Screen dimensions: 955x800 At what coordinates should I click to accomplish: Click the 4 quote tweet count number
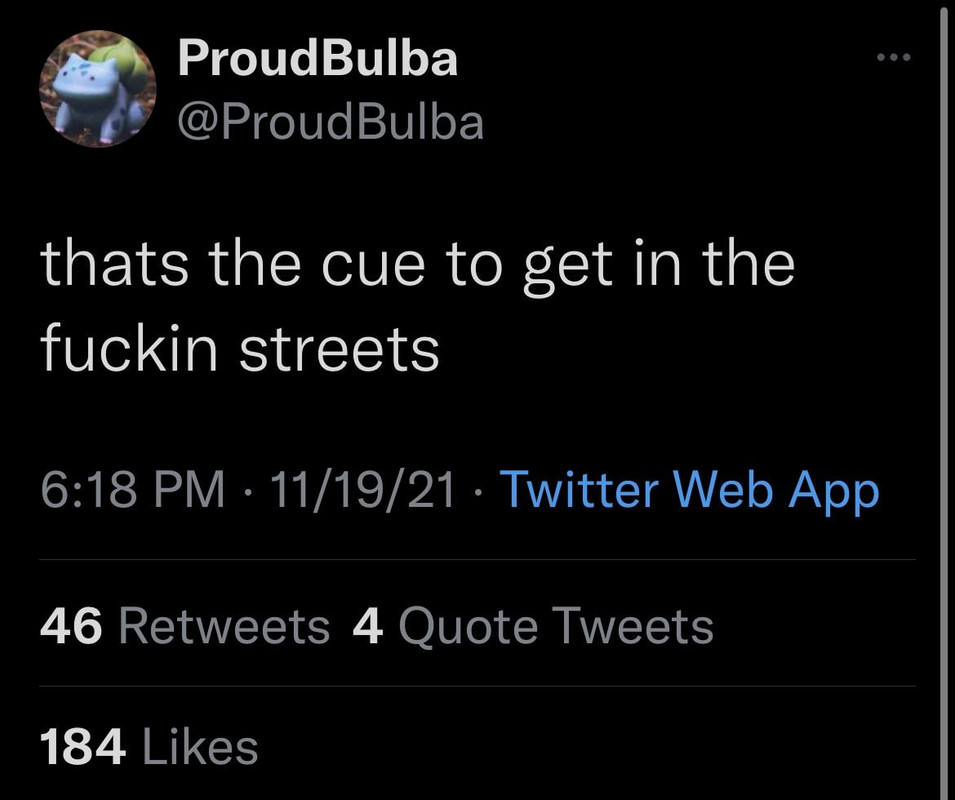point(368,627)
